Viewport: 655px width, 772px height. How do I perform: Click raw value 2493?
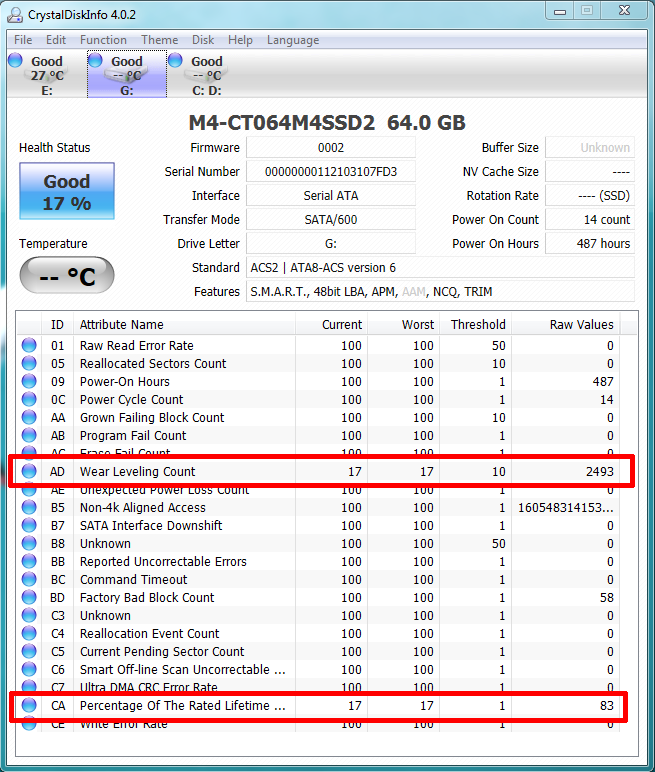pos(600,472)
